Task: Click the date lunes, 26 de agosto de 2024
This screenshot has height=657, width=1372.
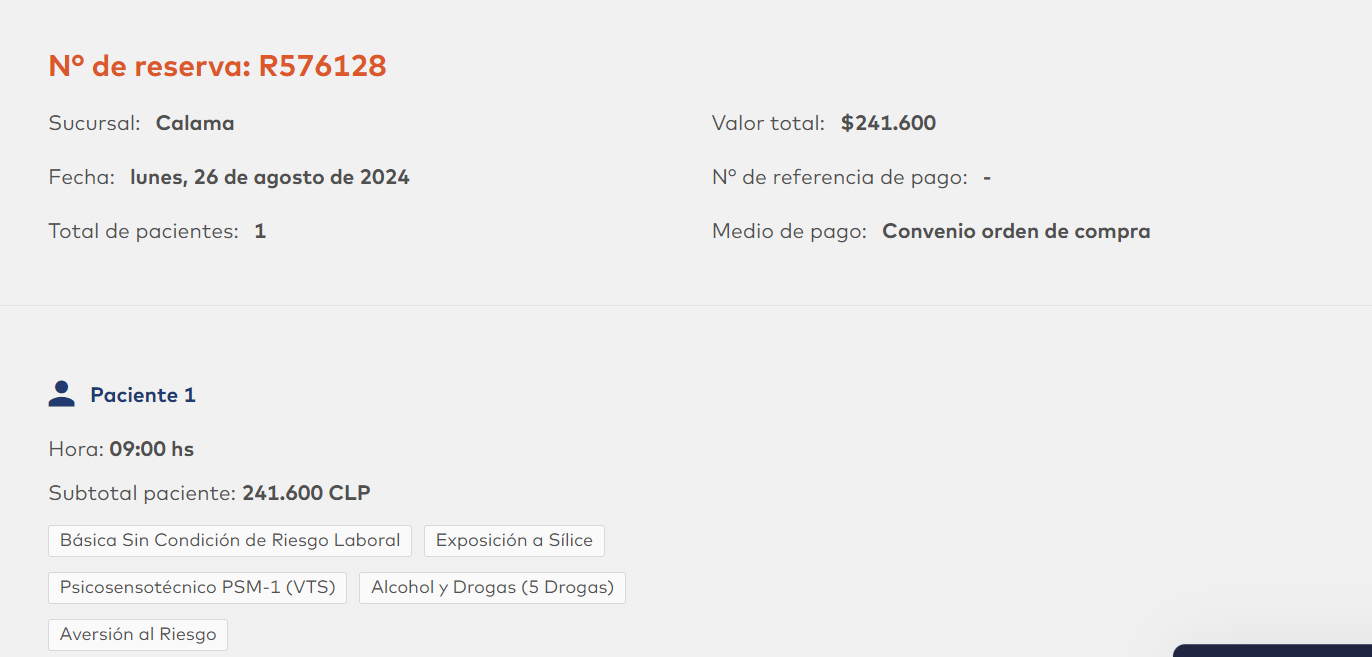Action: point(270,178)
